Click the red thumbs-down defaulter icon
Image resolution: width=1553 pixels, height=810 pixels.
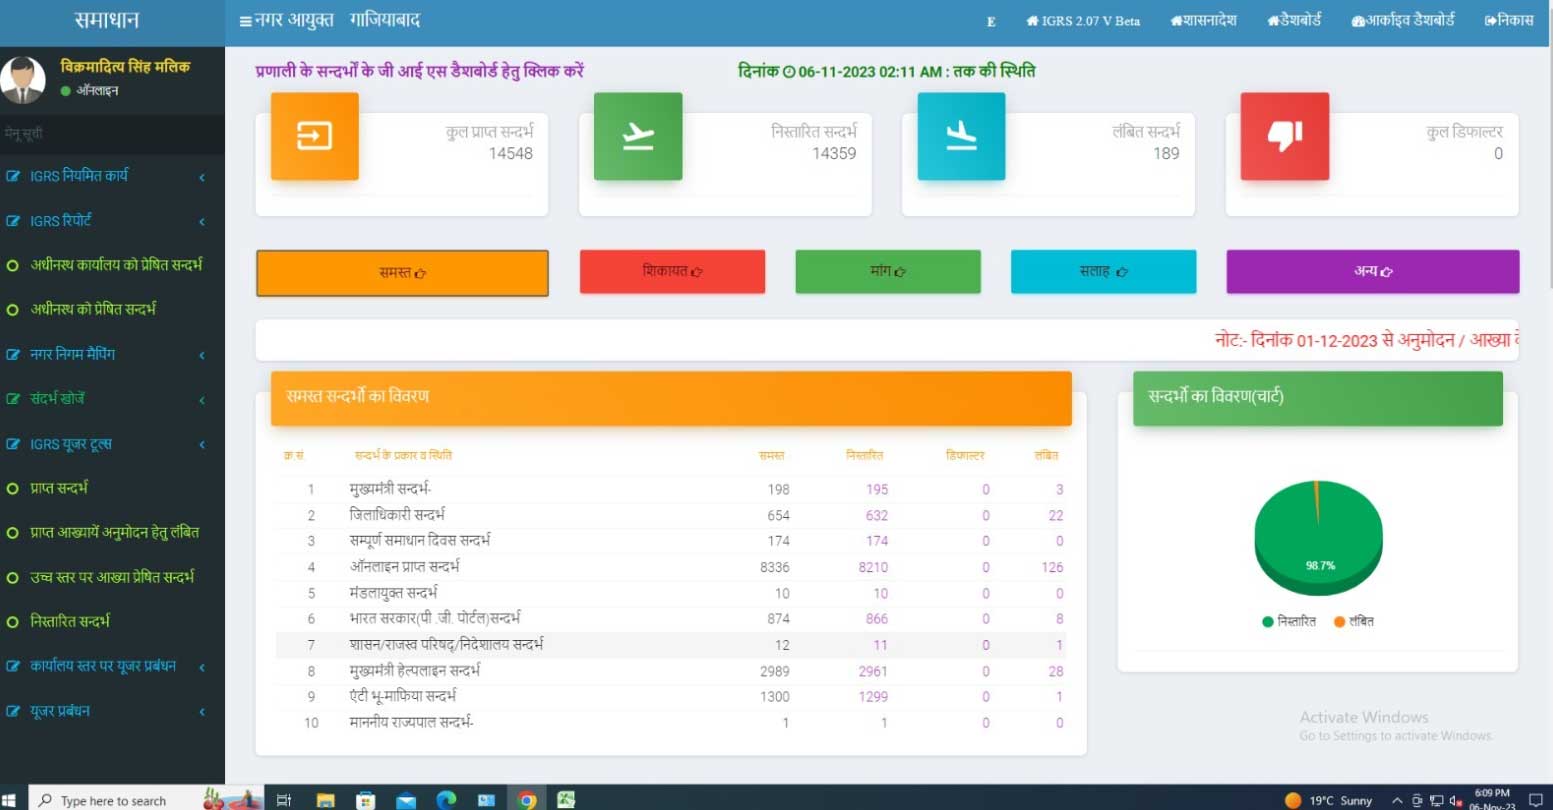(1284, 136)
